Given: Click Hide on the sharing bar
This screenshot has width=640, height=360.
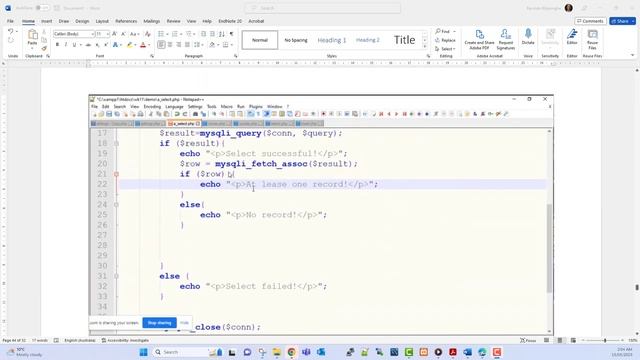Looking at the screenshot, I should pos(184,323).
